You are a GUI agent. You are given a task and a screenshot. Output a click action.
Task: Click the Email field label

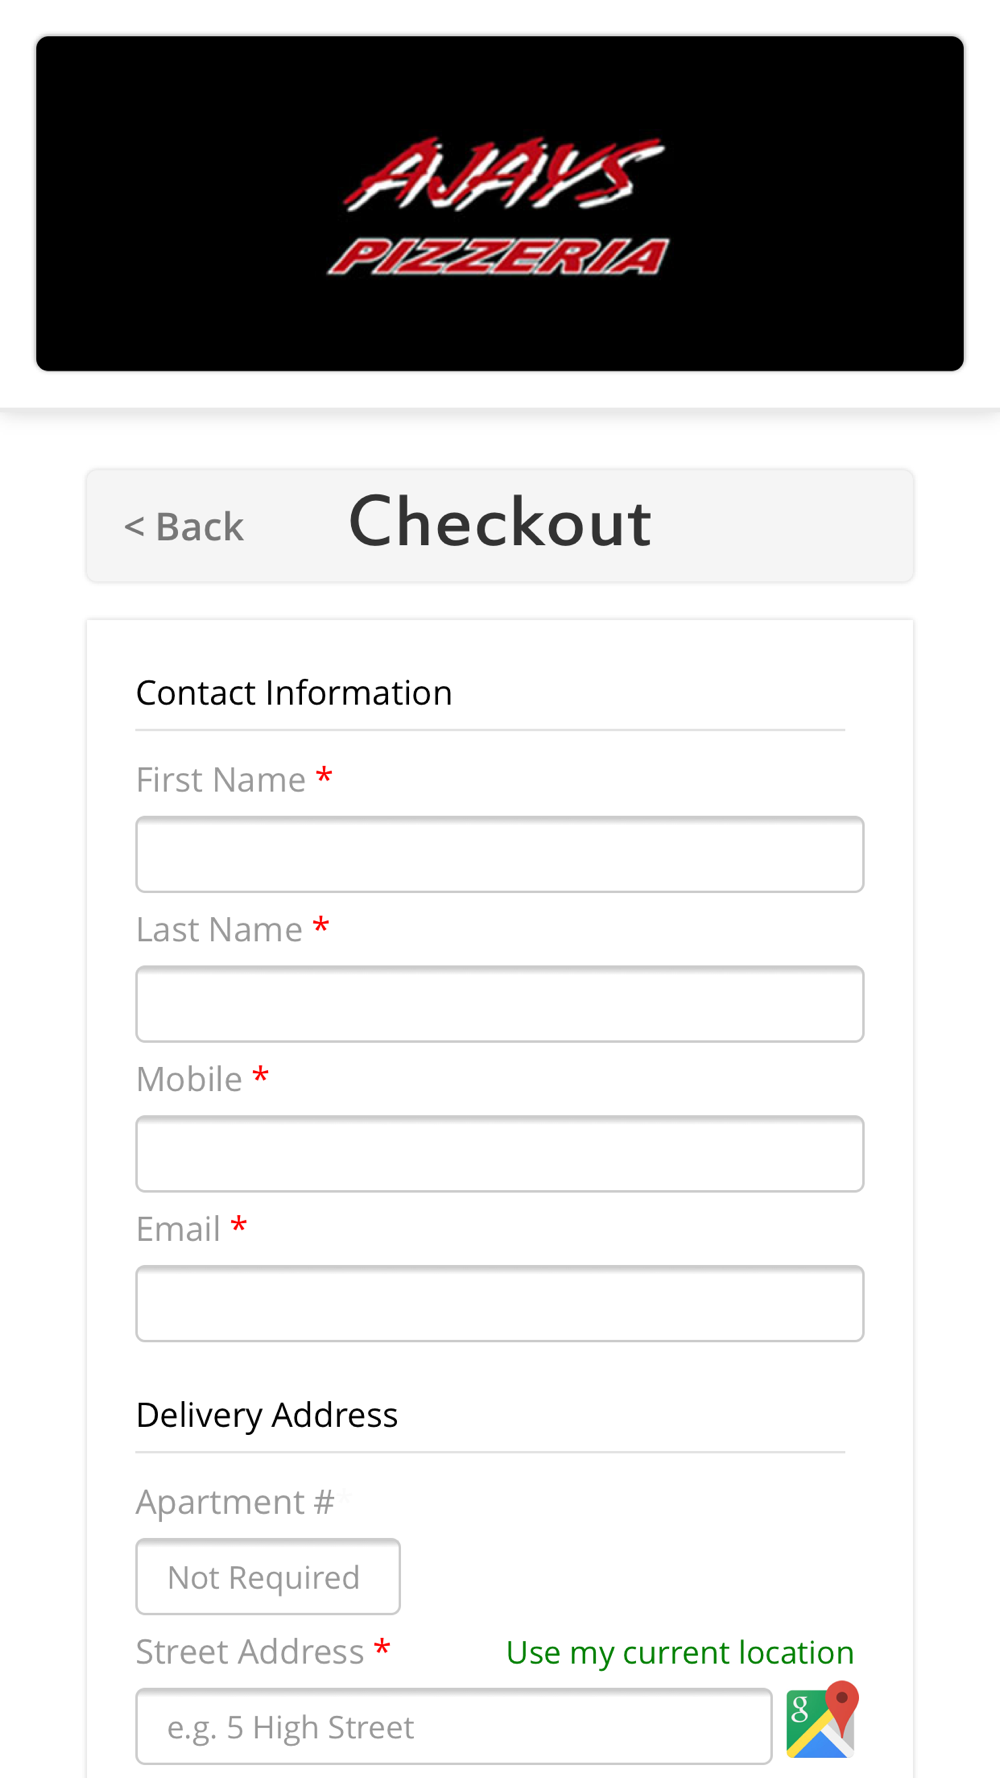(178, 1229)
